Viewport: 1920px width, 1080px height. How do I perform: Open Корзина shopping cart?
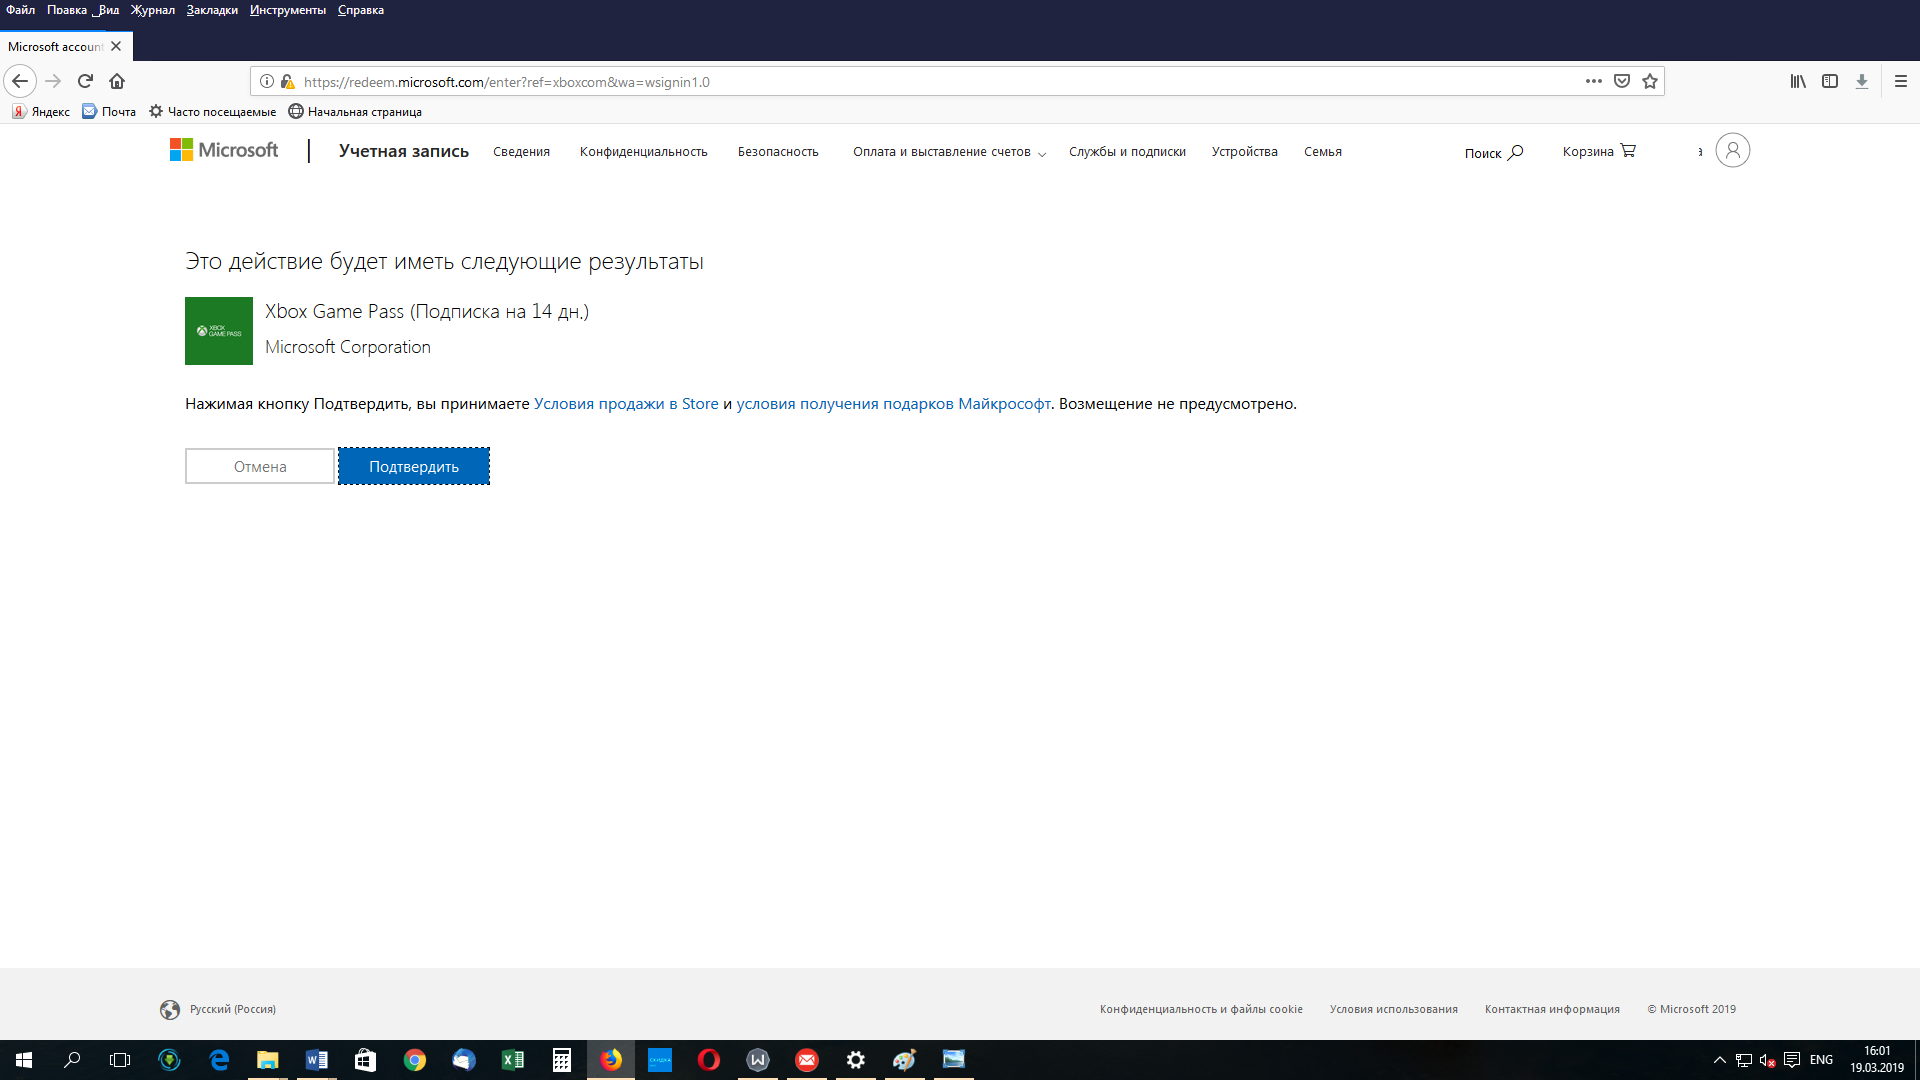(1599, 151)
